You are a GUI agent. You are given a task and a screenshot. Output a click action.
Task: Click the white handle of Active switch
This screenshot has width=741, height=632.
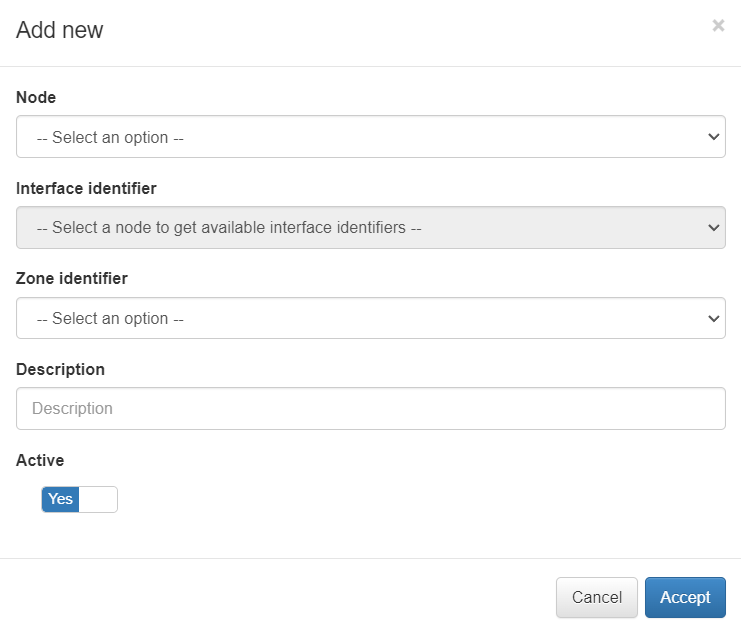point(98,499)
